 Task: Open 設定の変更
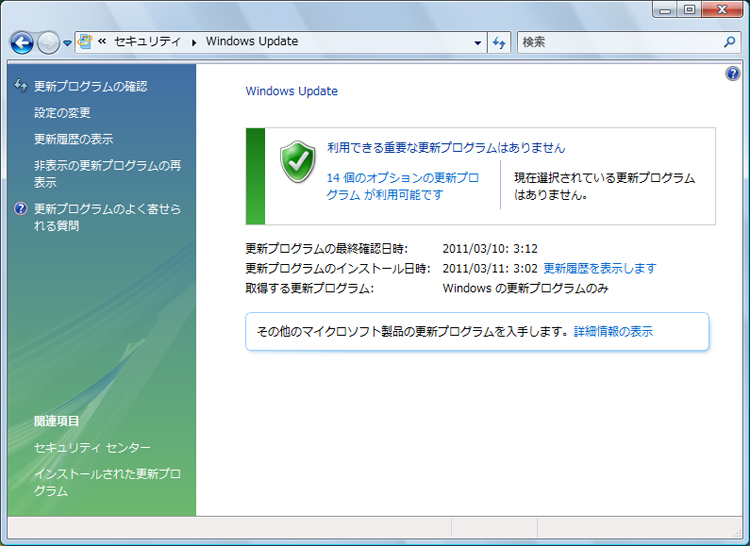62,113
